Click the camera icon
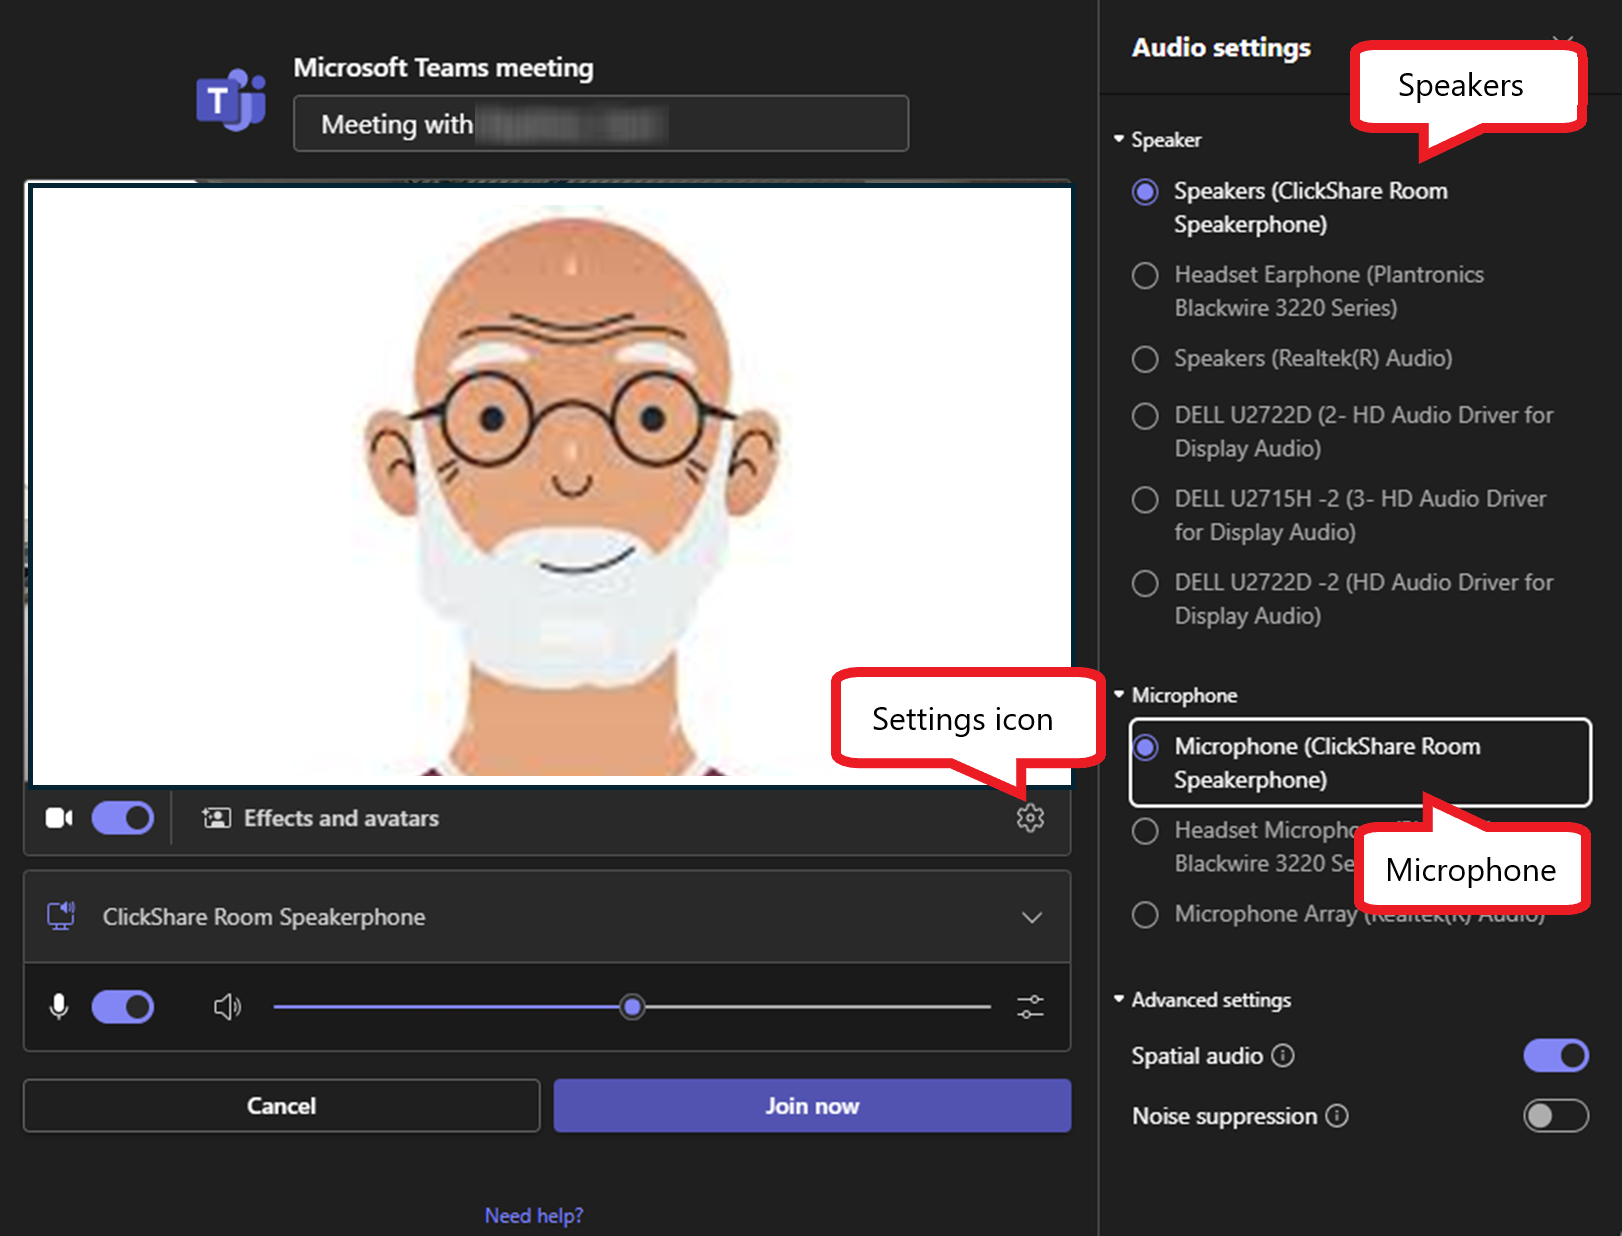 tap(59, 818)
